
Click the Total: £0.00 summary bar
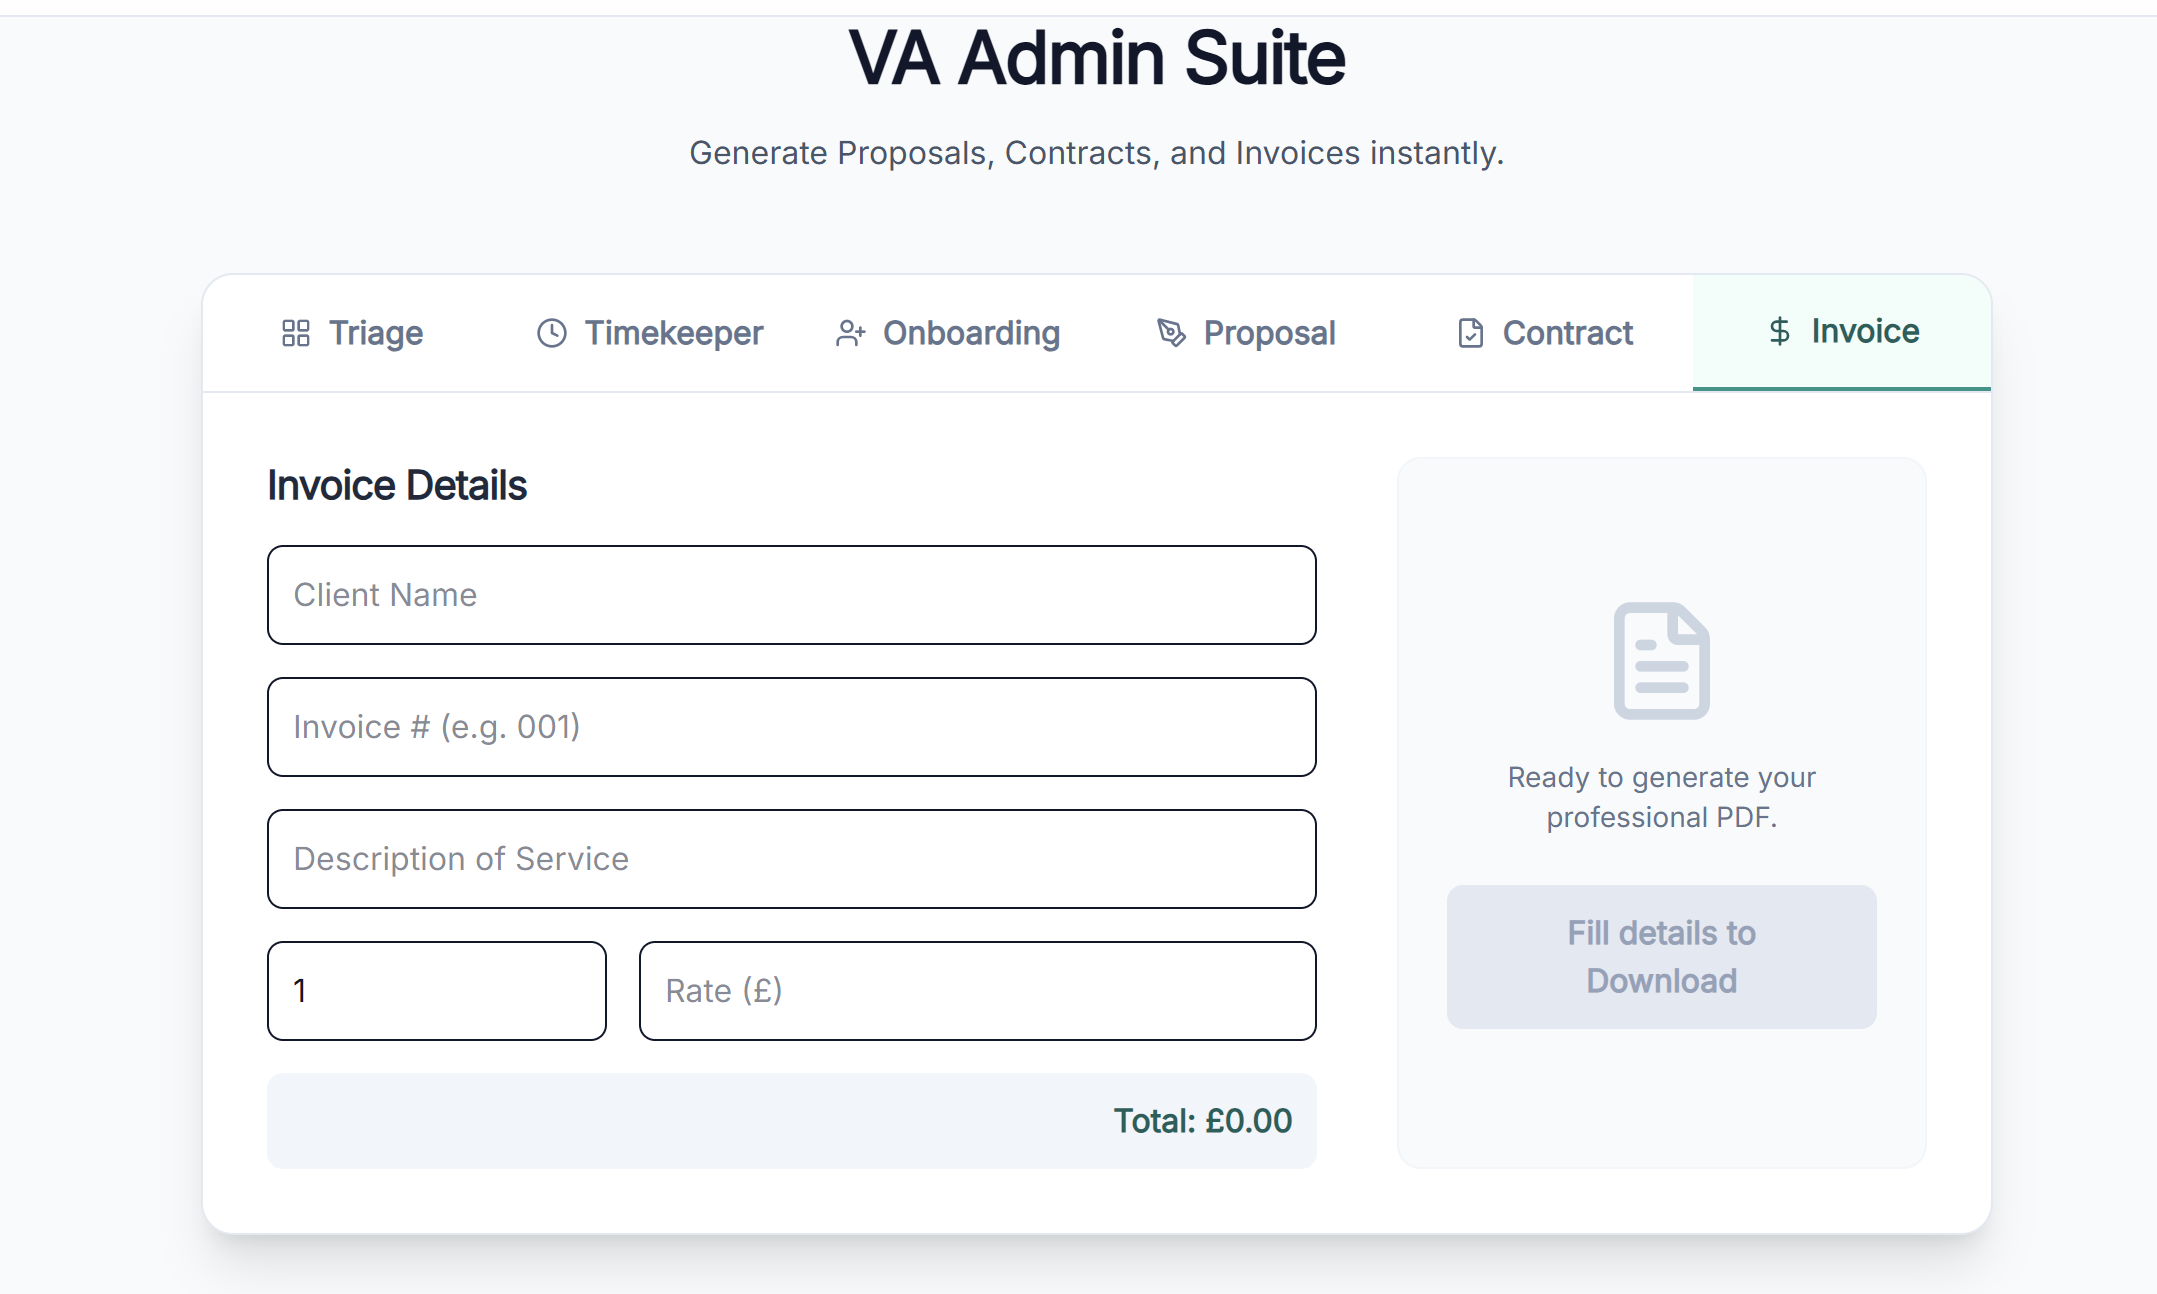[x=790, y=1121]
